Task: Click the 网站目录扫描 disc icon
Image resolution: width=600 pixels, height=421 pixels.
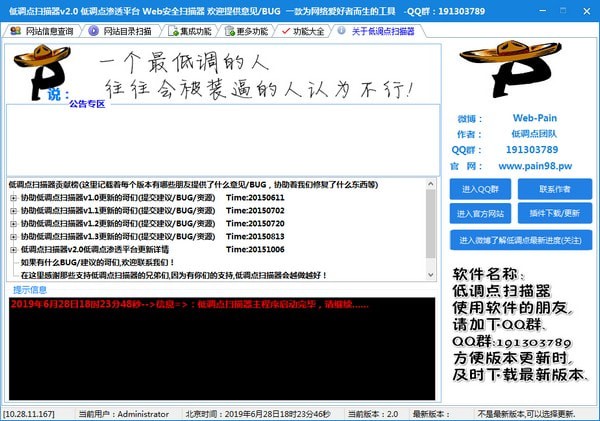Action: (93, 31)
